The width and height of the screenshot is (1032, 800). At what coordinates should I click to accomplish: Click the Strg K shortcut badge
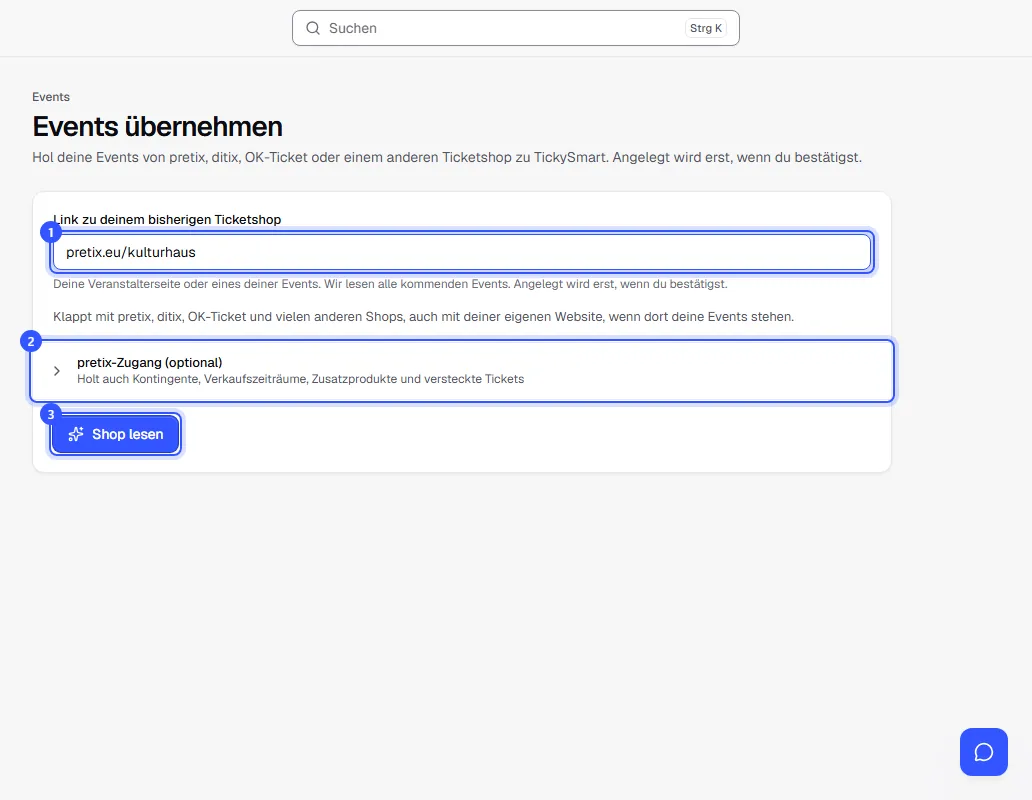(x=706, y=28)
